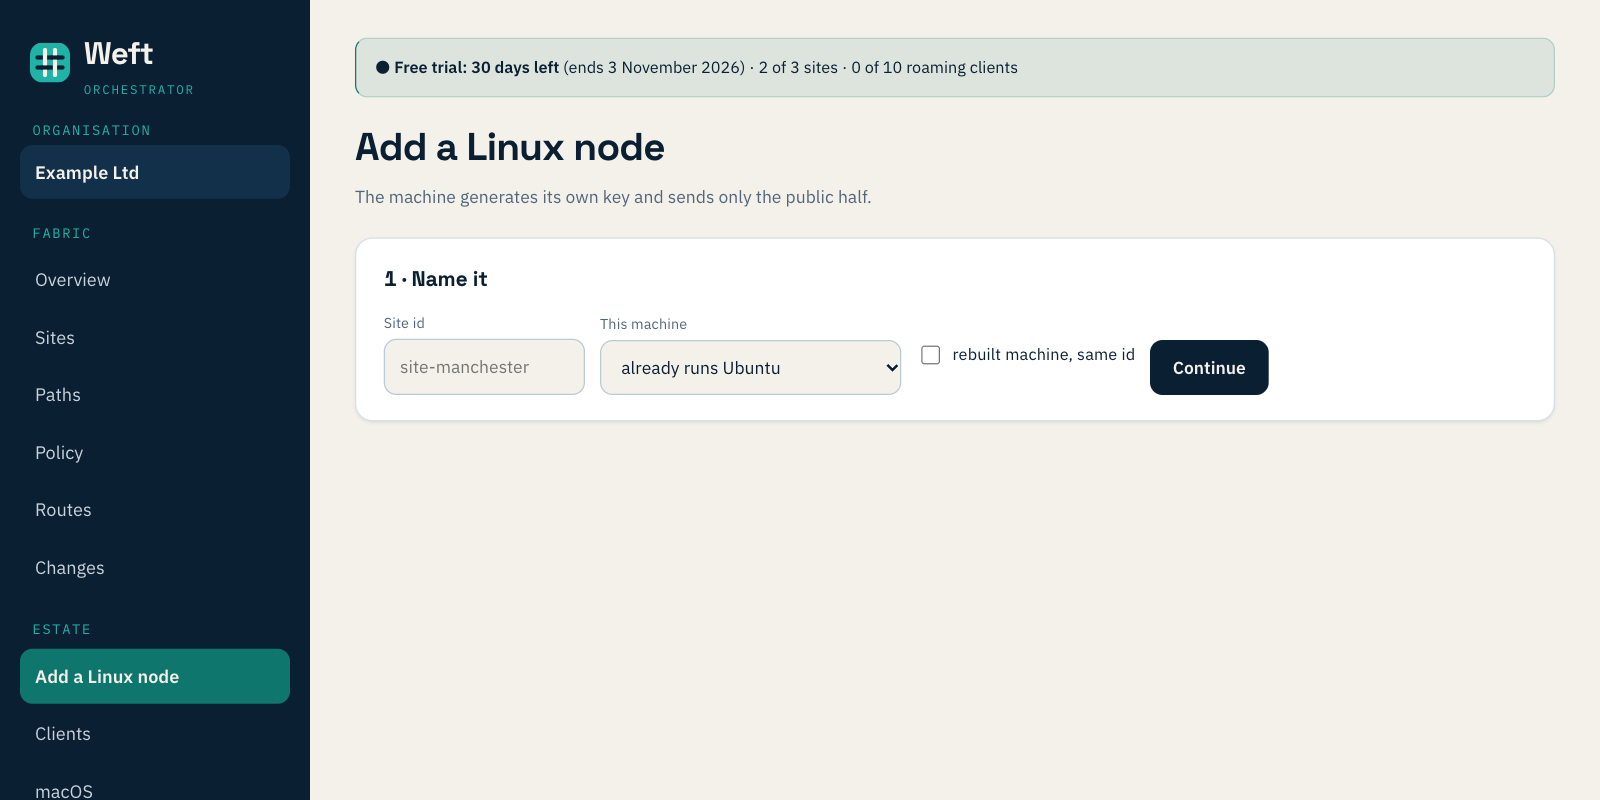
Task: Select Add a Linux node item
Action: pos(155,677)
